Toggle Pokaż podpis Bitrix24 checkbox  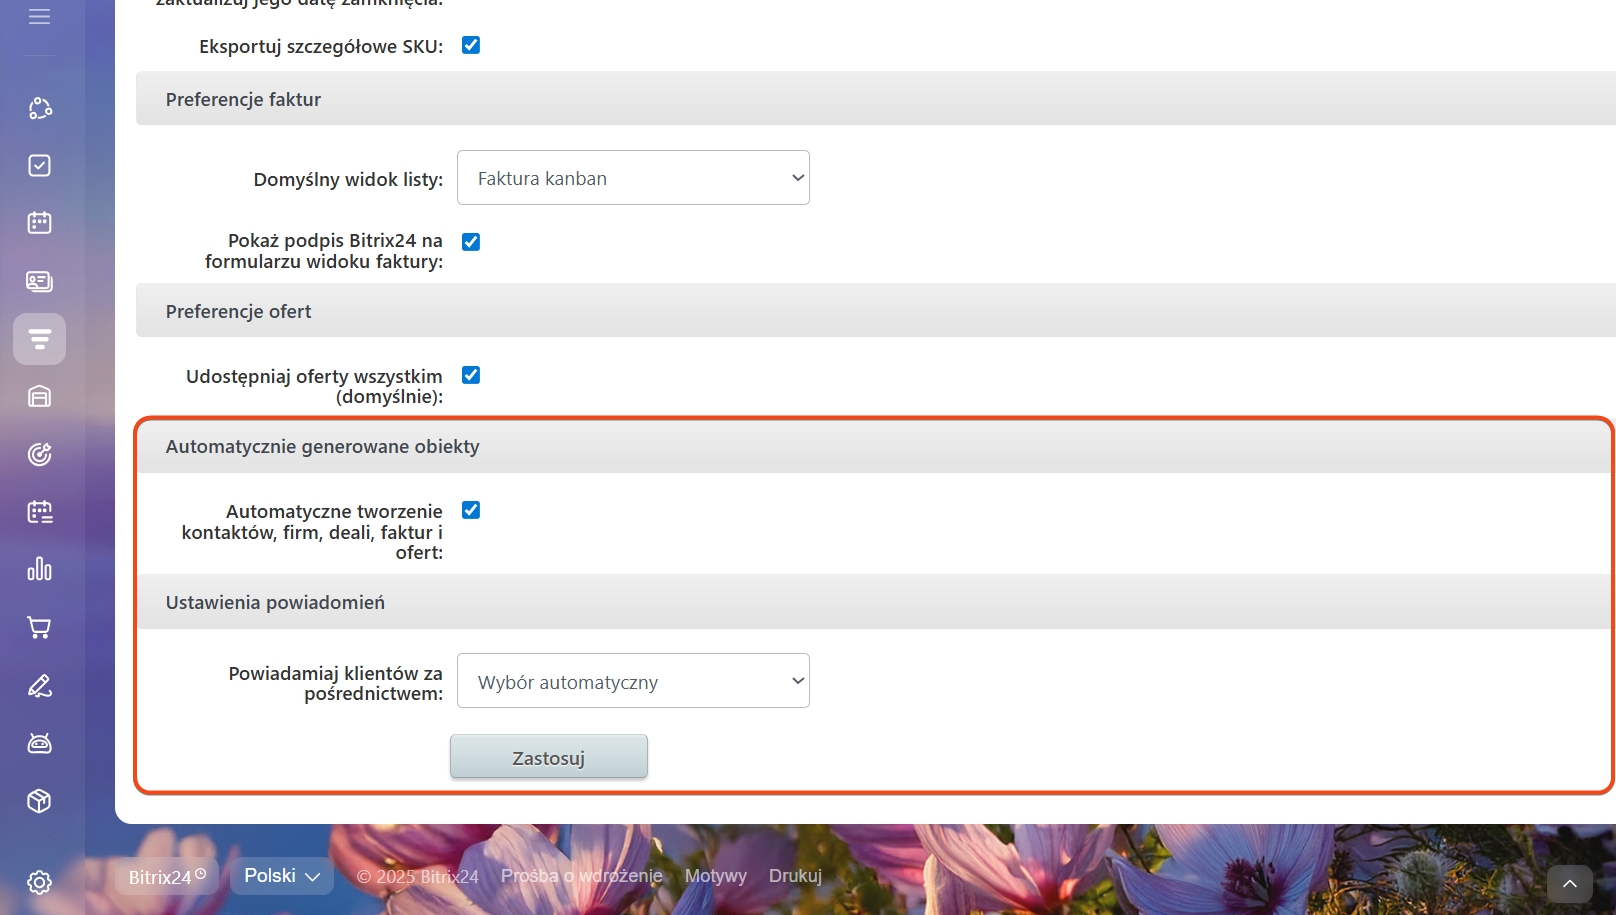(x=471, y=242)
